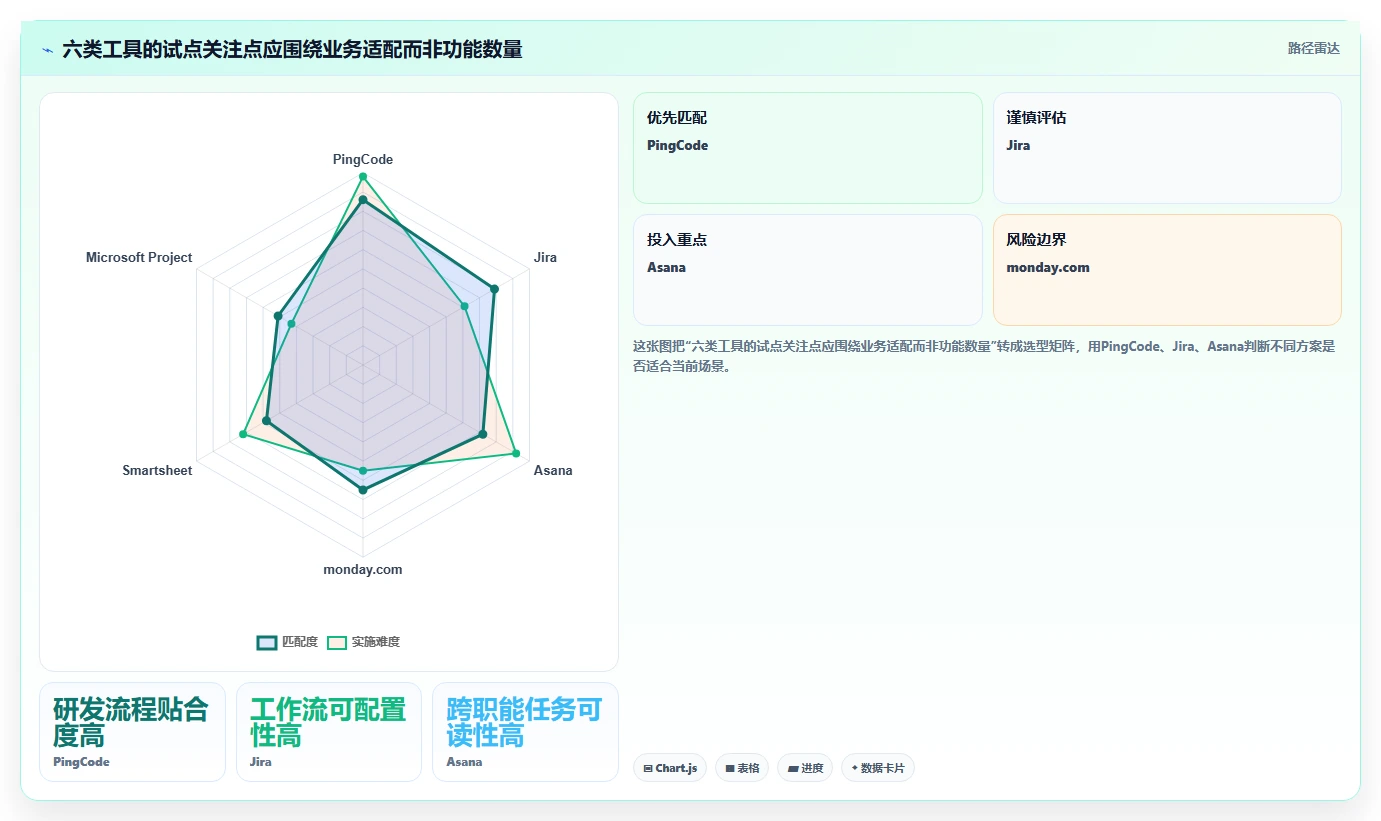The width and height of the screenshot is (1381, 821).
Task: Toggle the 匹配度 legend series
Action: [x=287, y=642]
